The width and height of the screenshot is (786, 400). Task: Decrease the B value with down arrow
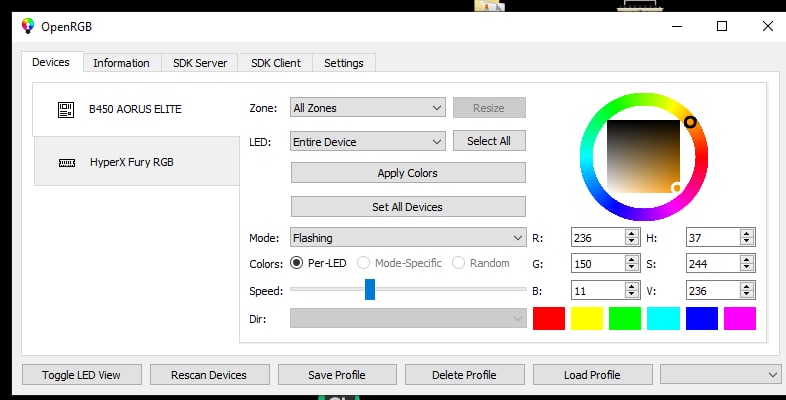632,294
